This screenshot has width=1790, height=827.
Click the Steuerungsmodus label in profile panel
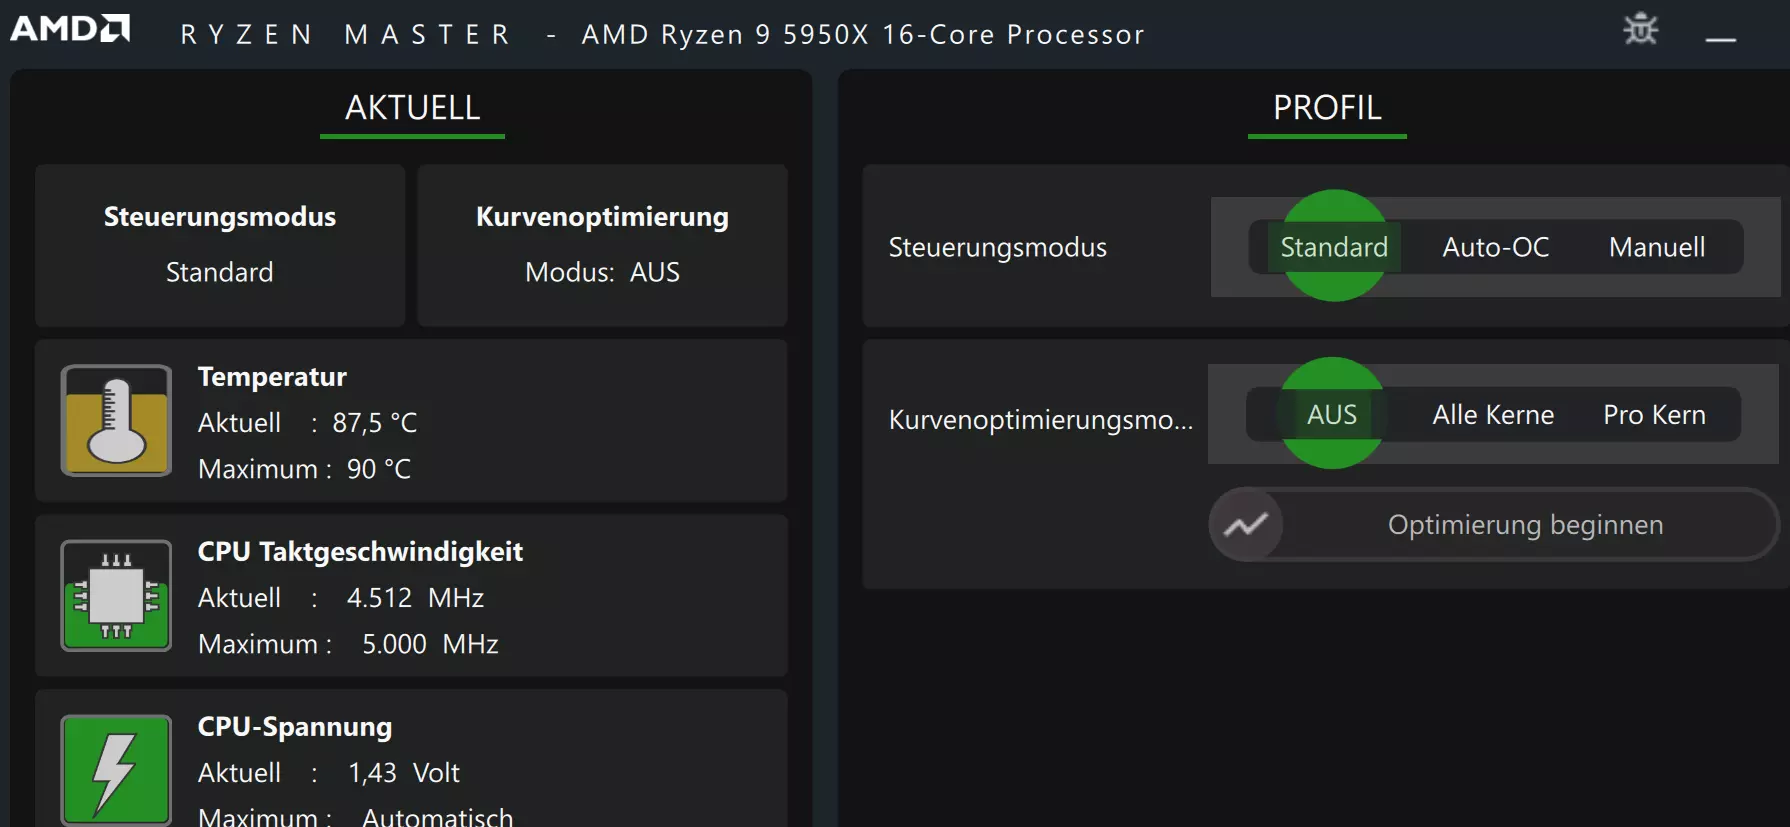(997, 248)
